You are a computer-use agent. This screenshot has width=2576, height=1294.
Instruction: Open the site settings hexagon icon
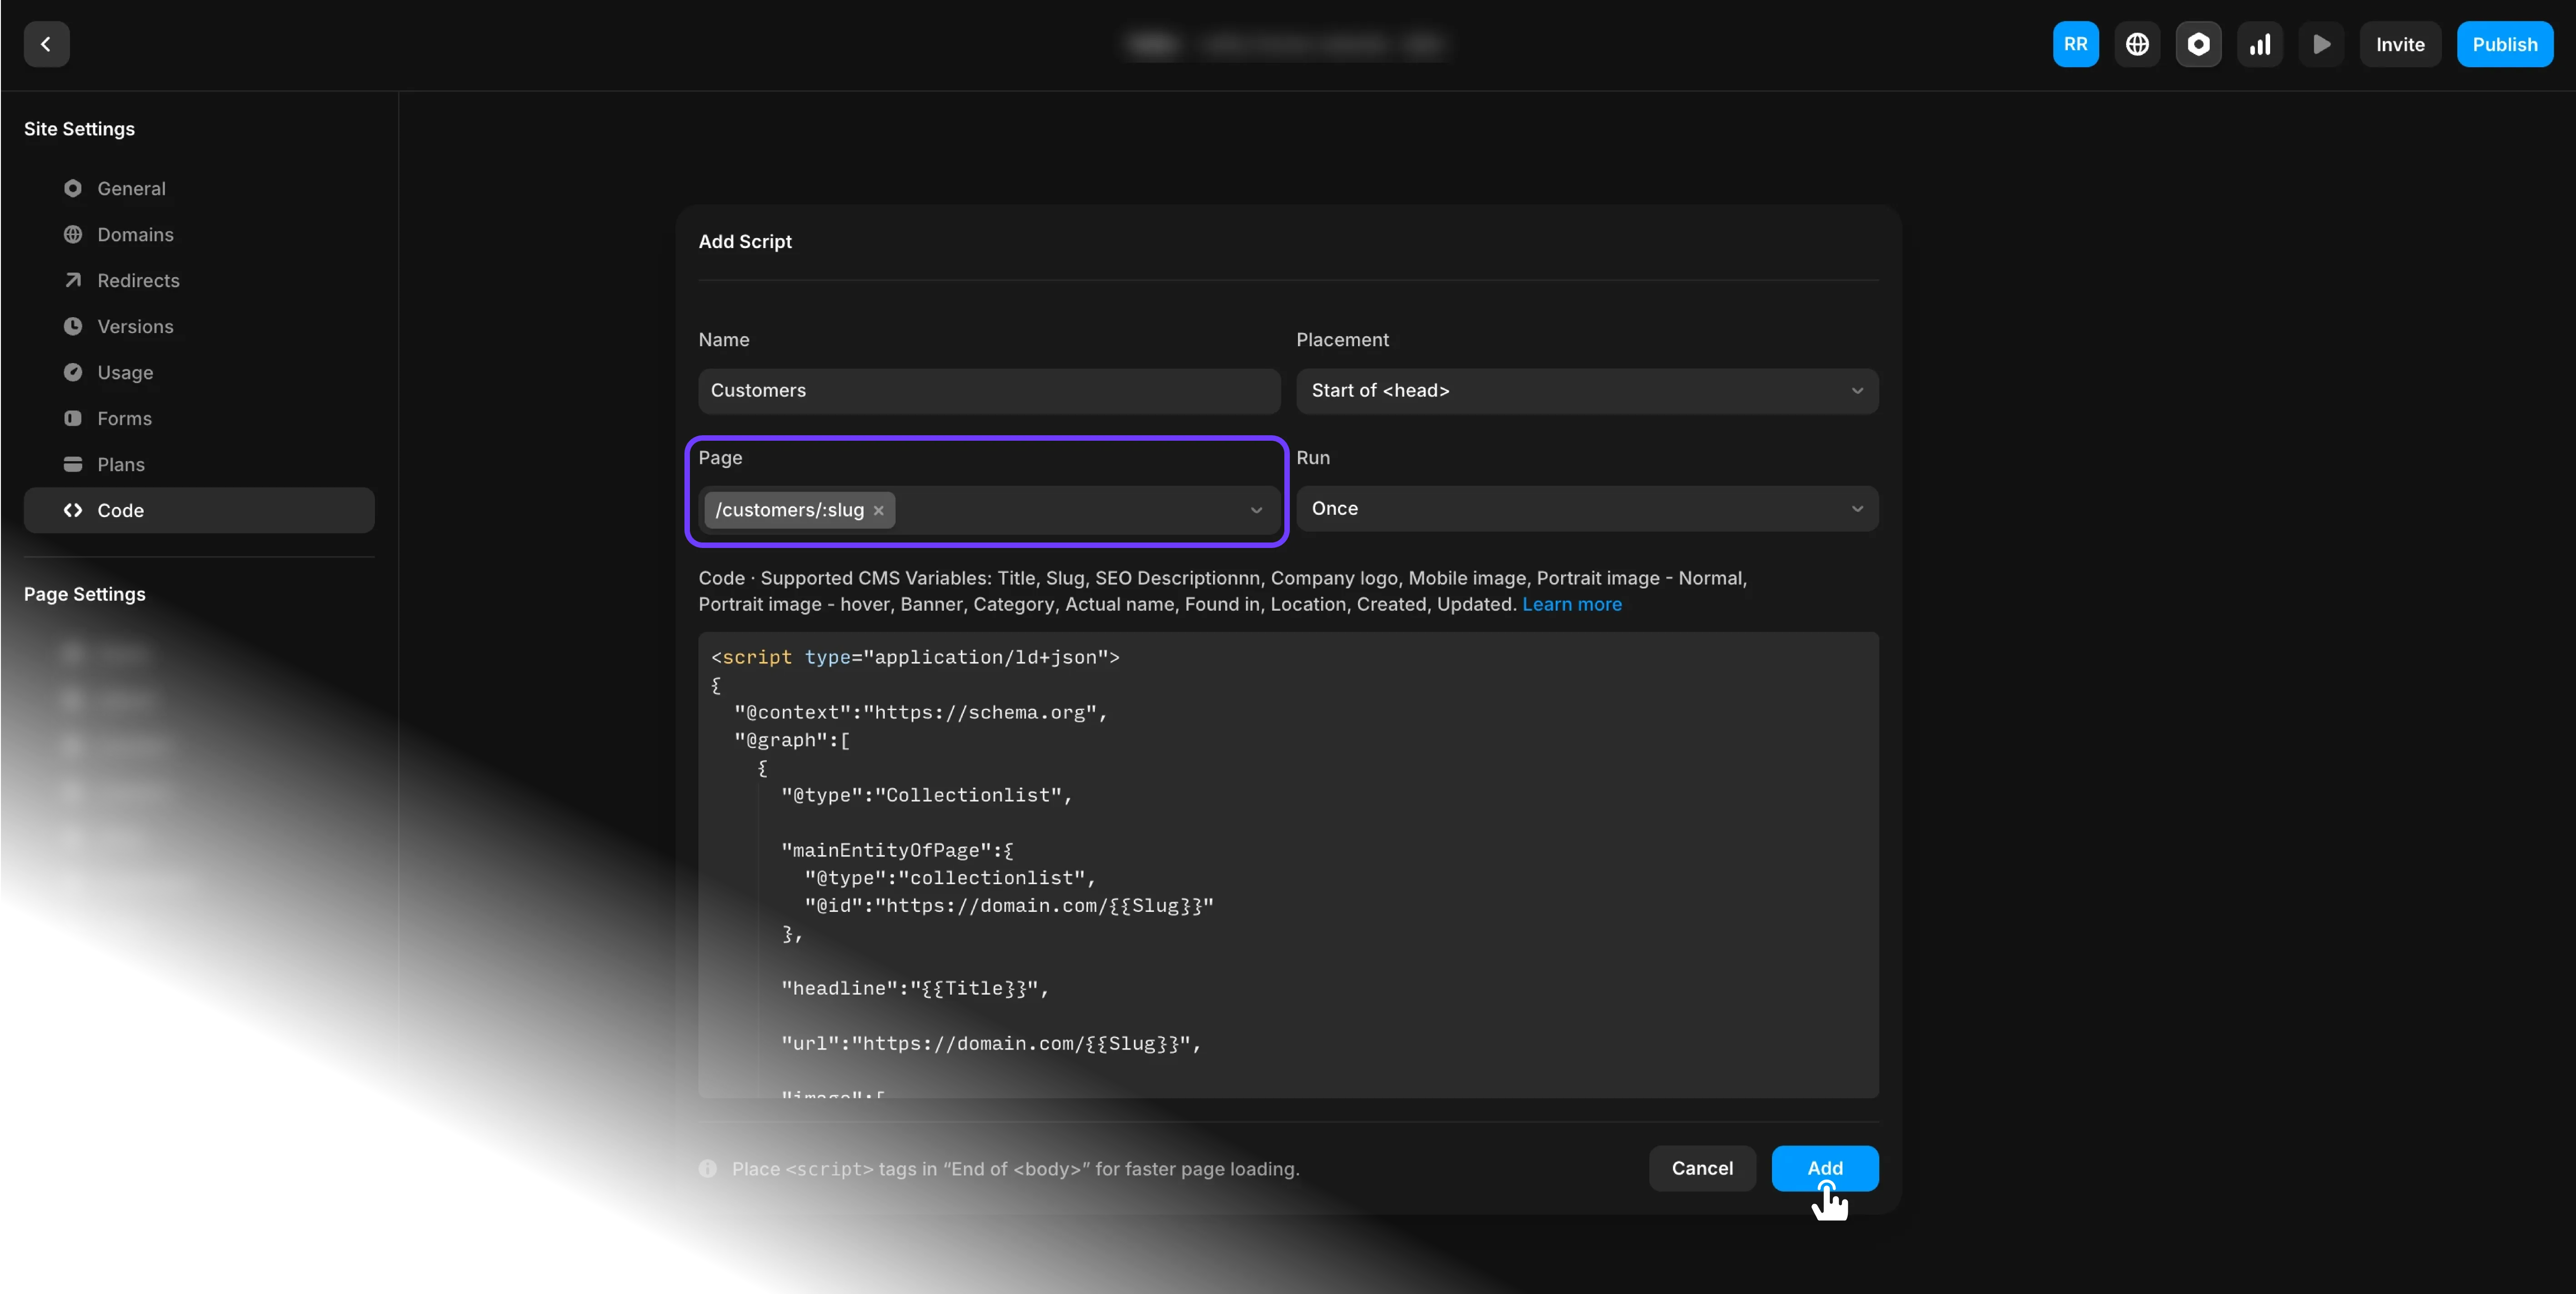point(2198,44)
